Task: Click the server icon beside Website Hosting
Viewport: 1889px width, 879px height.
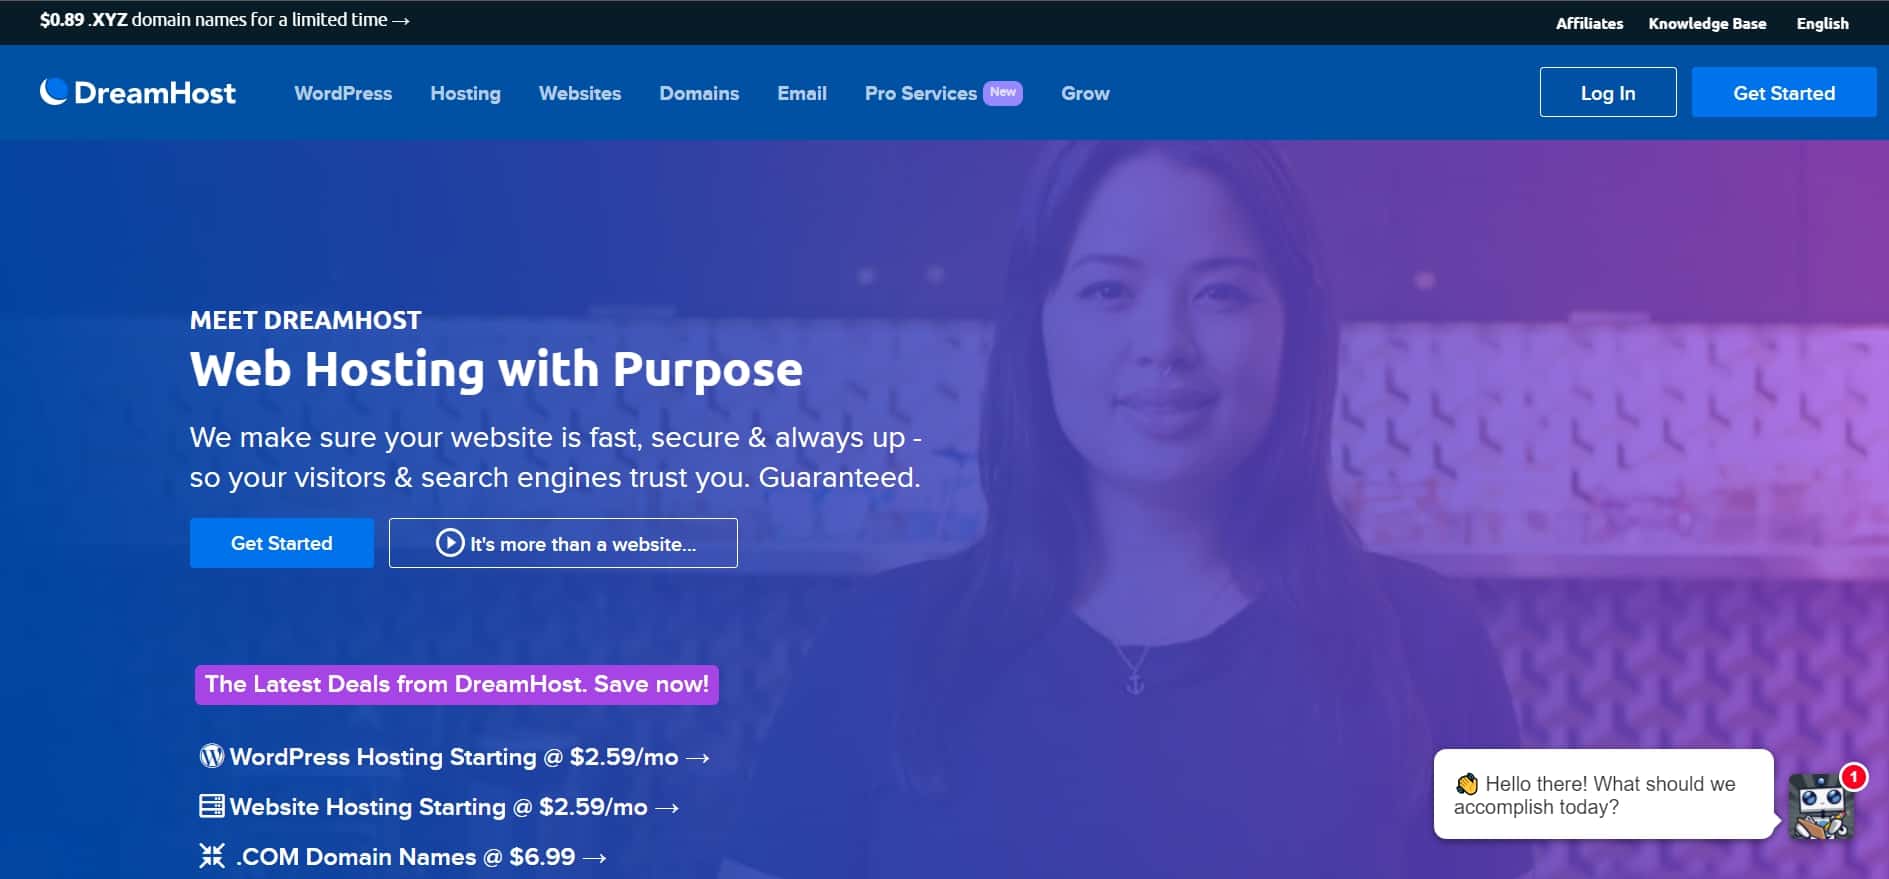Action: (212, 806)
